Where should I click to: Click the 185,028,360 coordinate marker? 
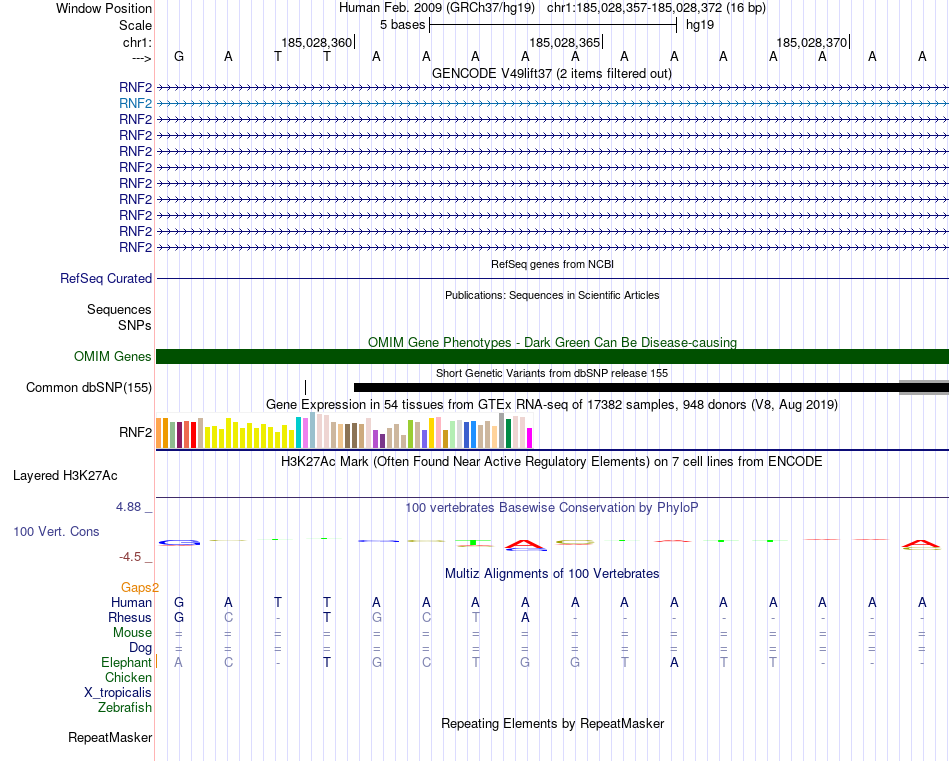pos(317,42)
